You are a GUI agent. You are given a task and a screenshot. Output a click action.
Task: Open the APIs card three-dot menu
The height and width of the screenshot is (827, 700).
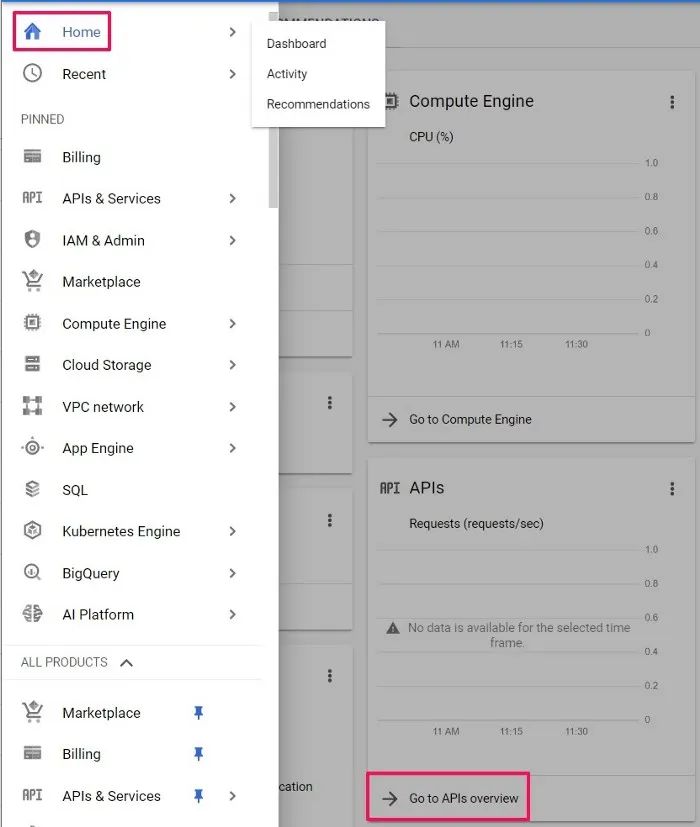tap(672, 488)
